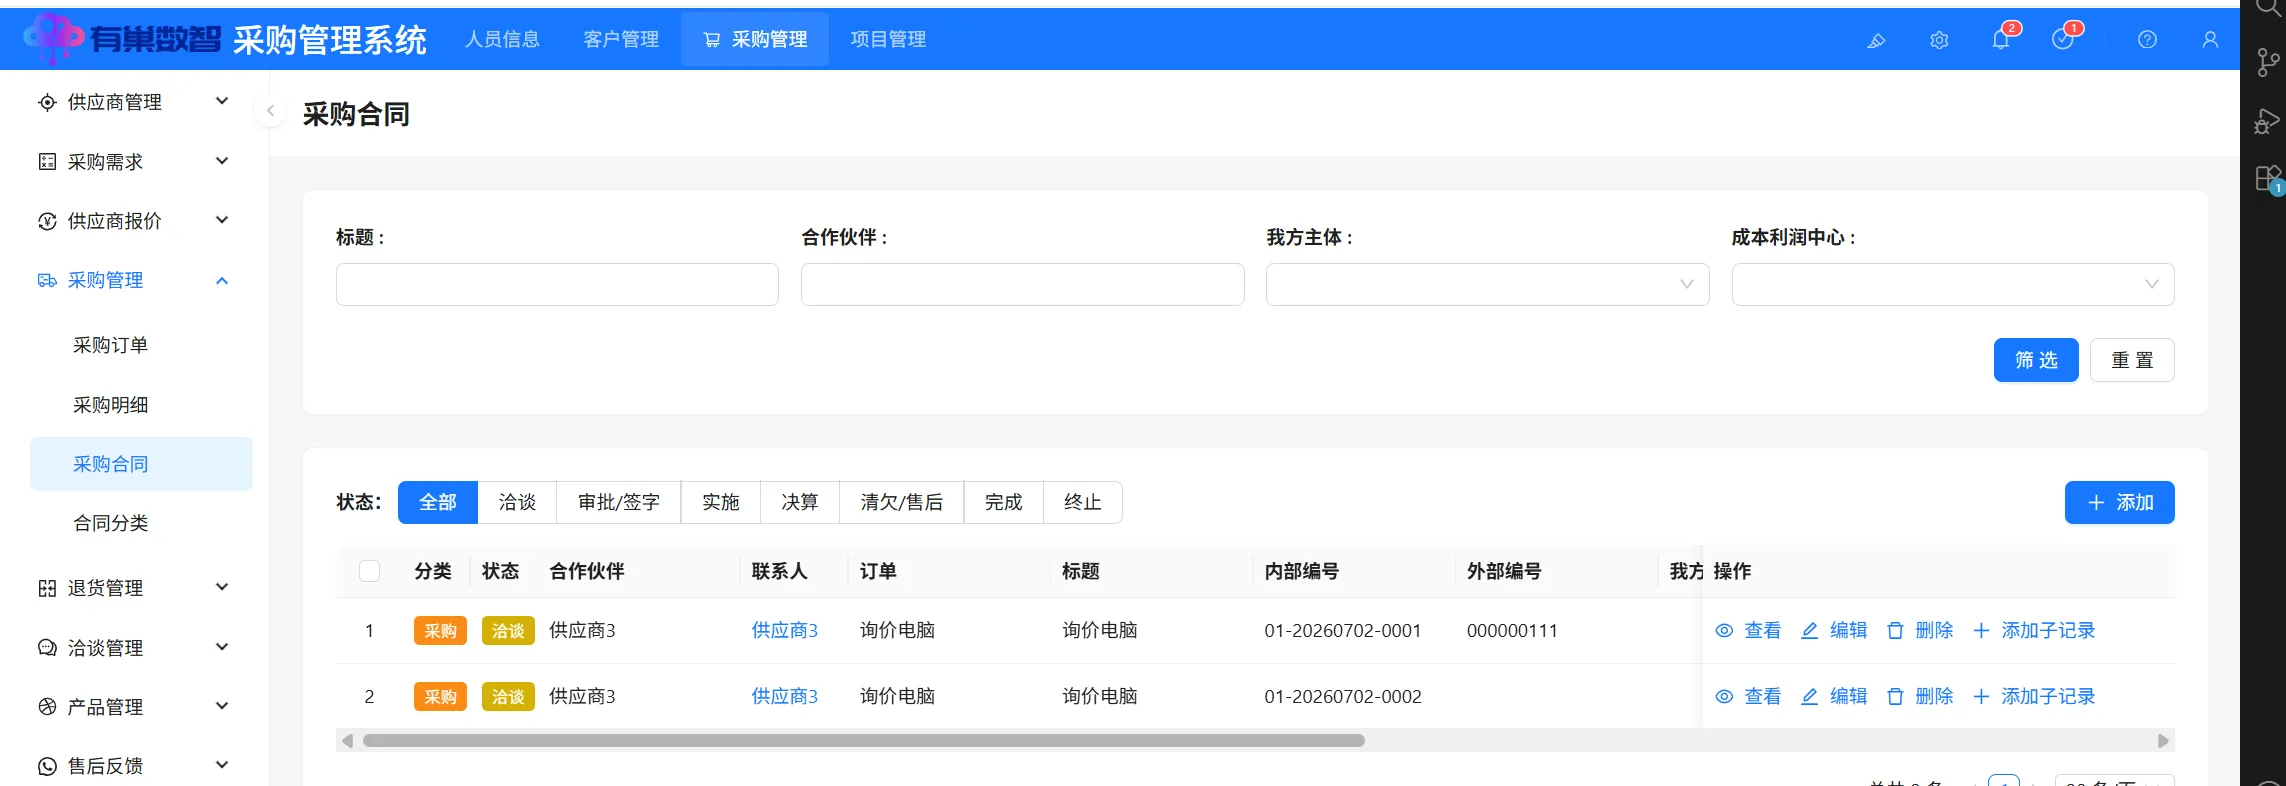Expand 洽谈管理 using its chevron

[222, 647]
